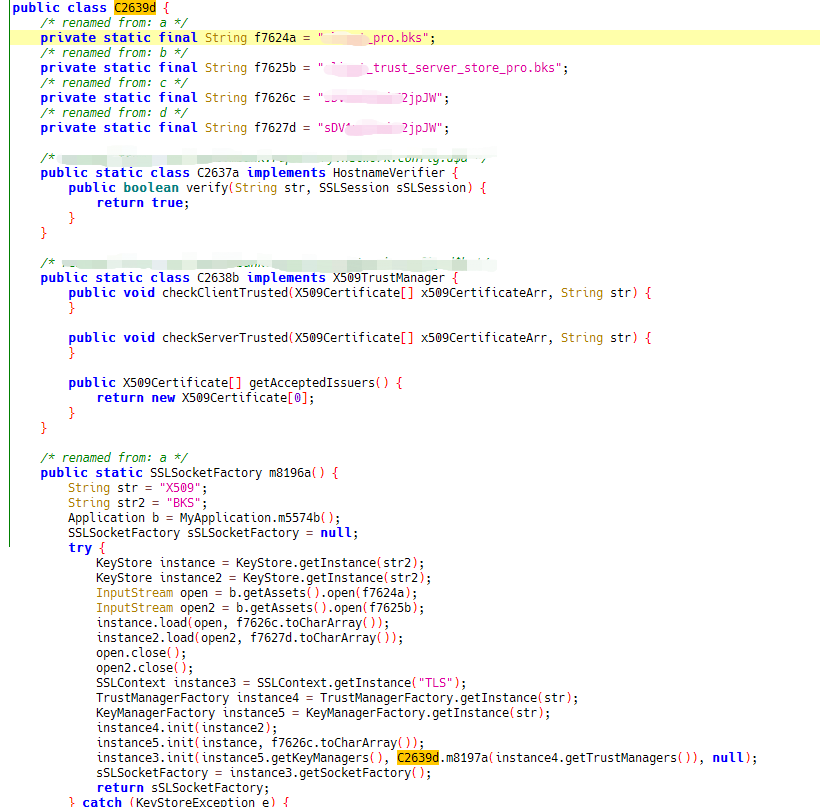Click the 'instance.load(open' statement
The width and height of the screenshot is (820, 807).
click(243, 623)
